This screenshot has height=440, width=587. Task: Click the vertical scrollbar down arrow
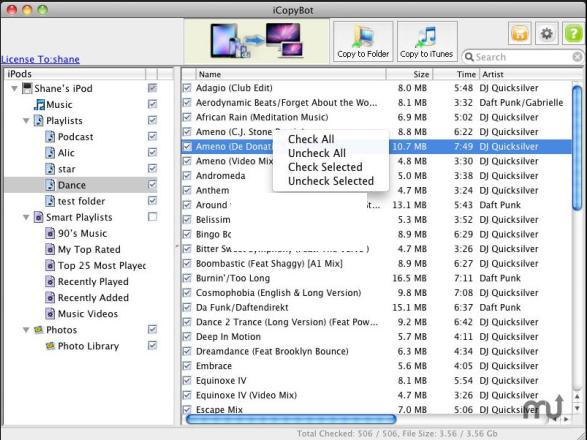577,409
